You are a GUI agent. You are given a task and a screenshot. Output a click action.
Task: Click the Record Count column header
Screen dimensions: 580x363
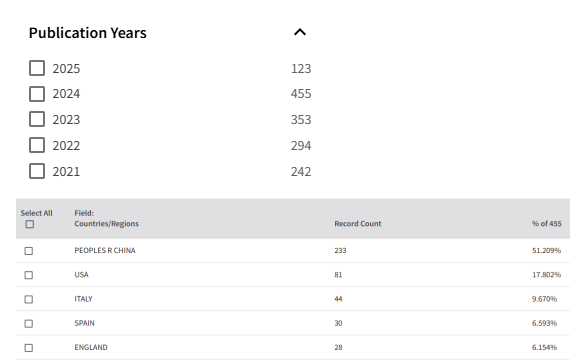(358, 223)
